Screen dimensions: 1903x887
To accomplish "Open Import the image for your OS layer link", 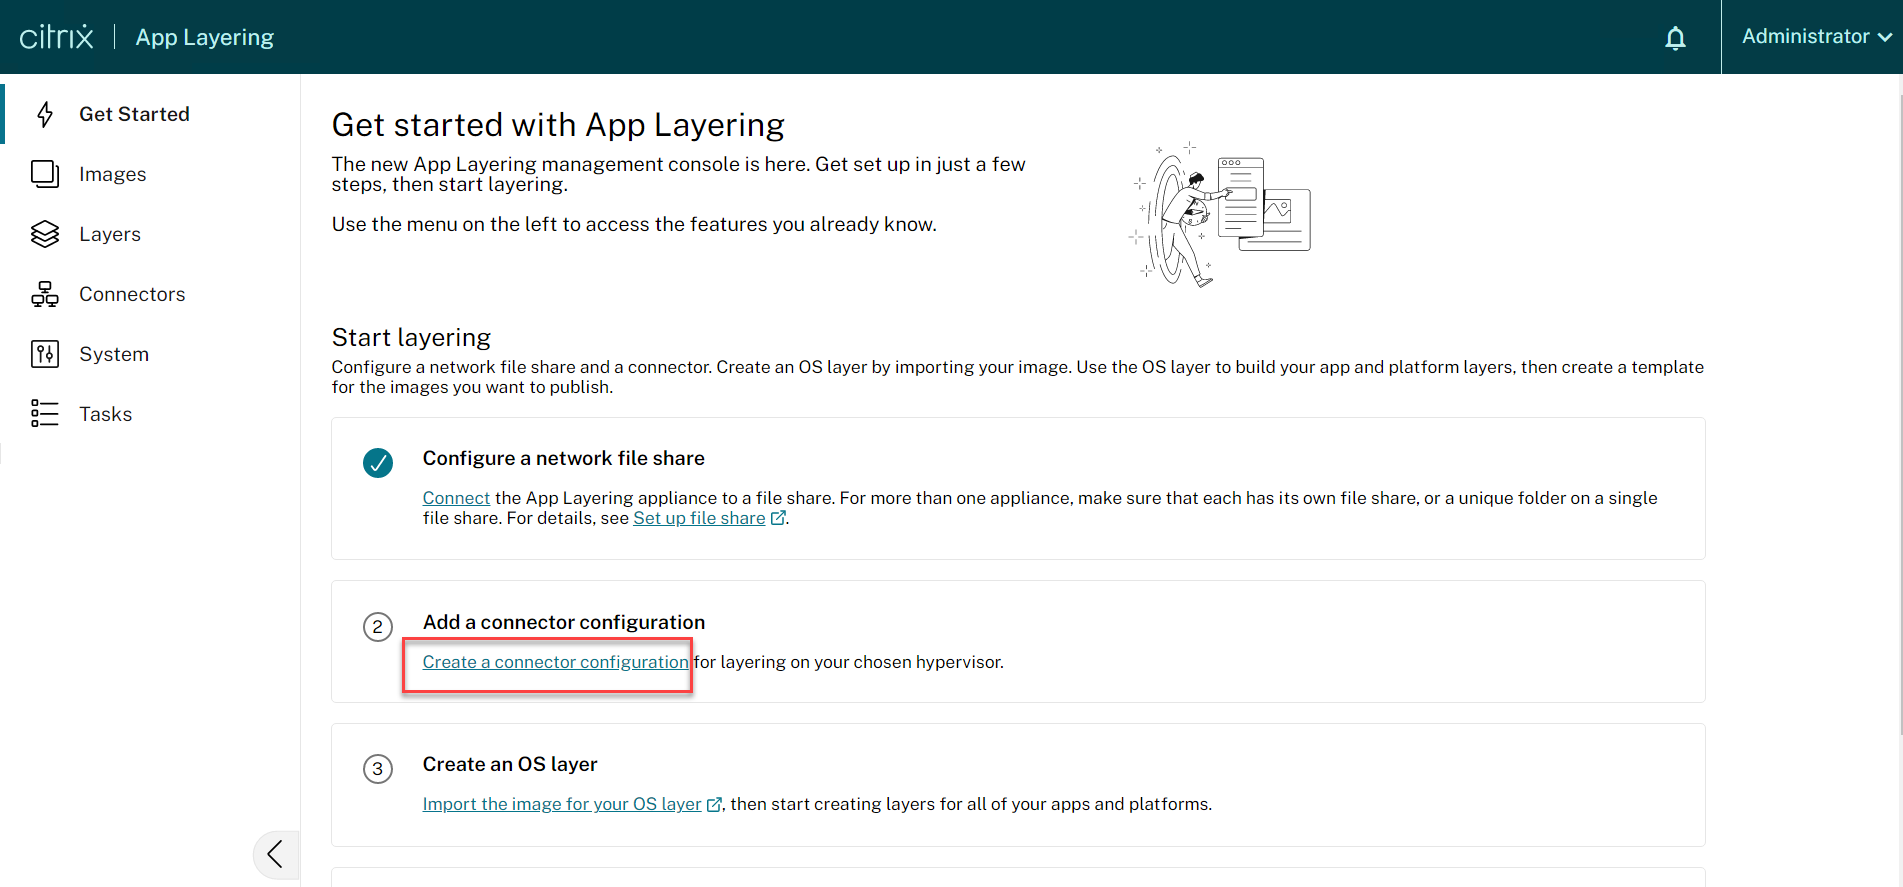I will [x=562, y=804].
